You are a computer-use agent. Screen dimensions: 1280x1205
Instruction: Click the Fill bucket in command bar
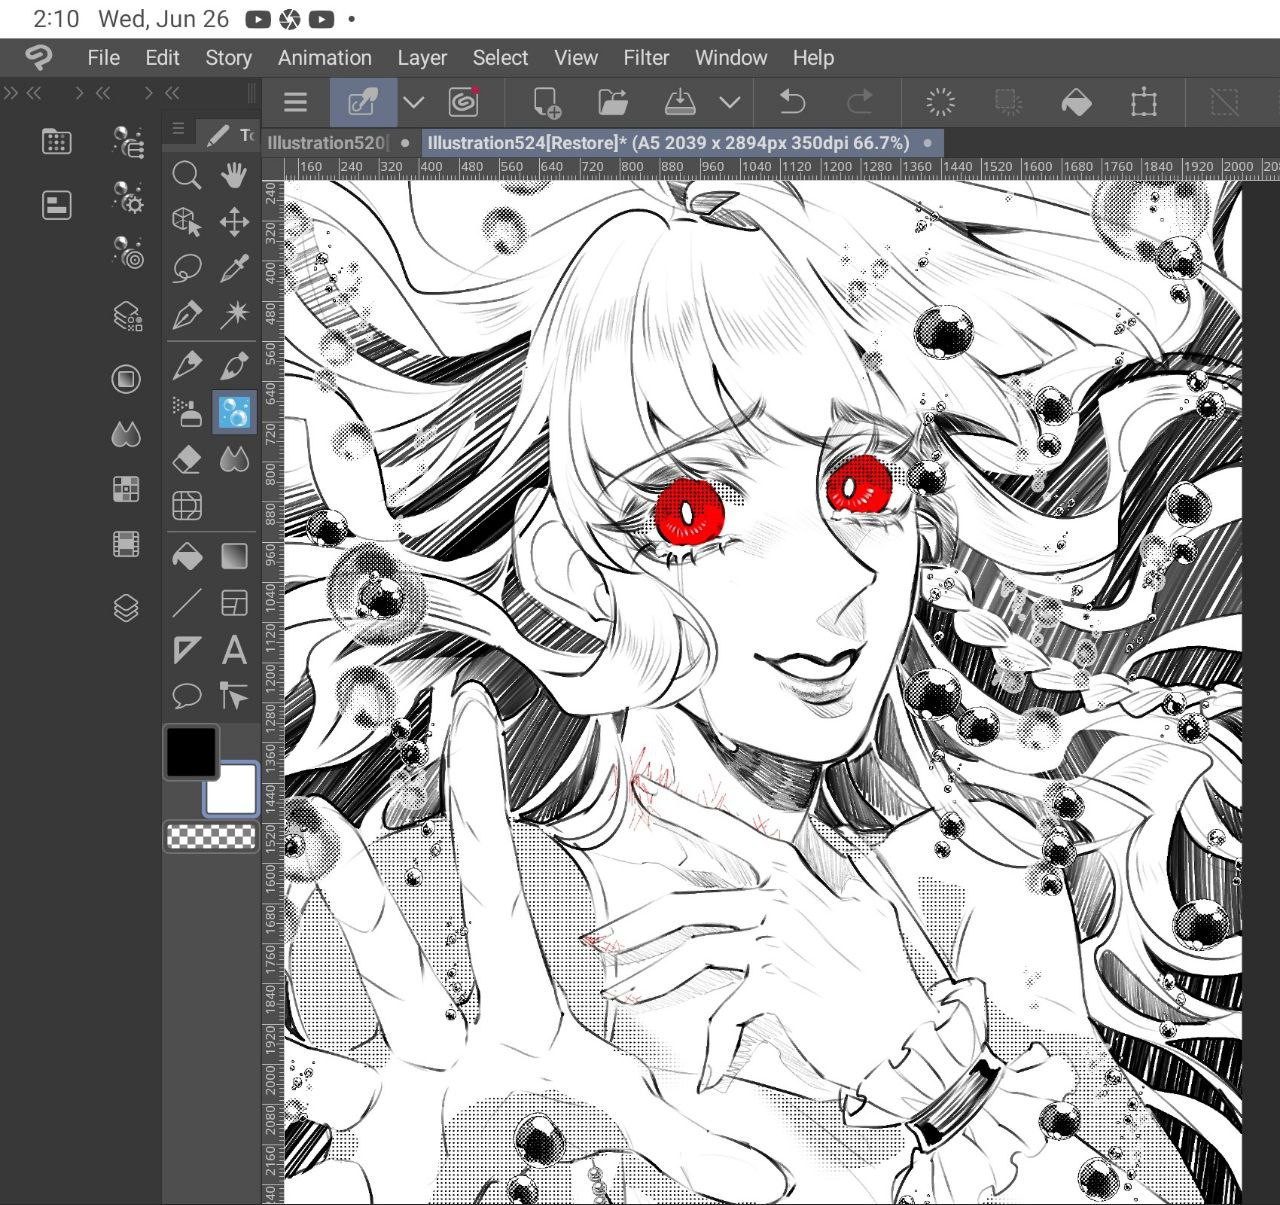coord(1076,102)
